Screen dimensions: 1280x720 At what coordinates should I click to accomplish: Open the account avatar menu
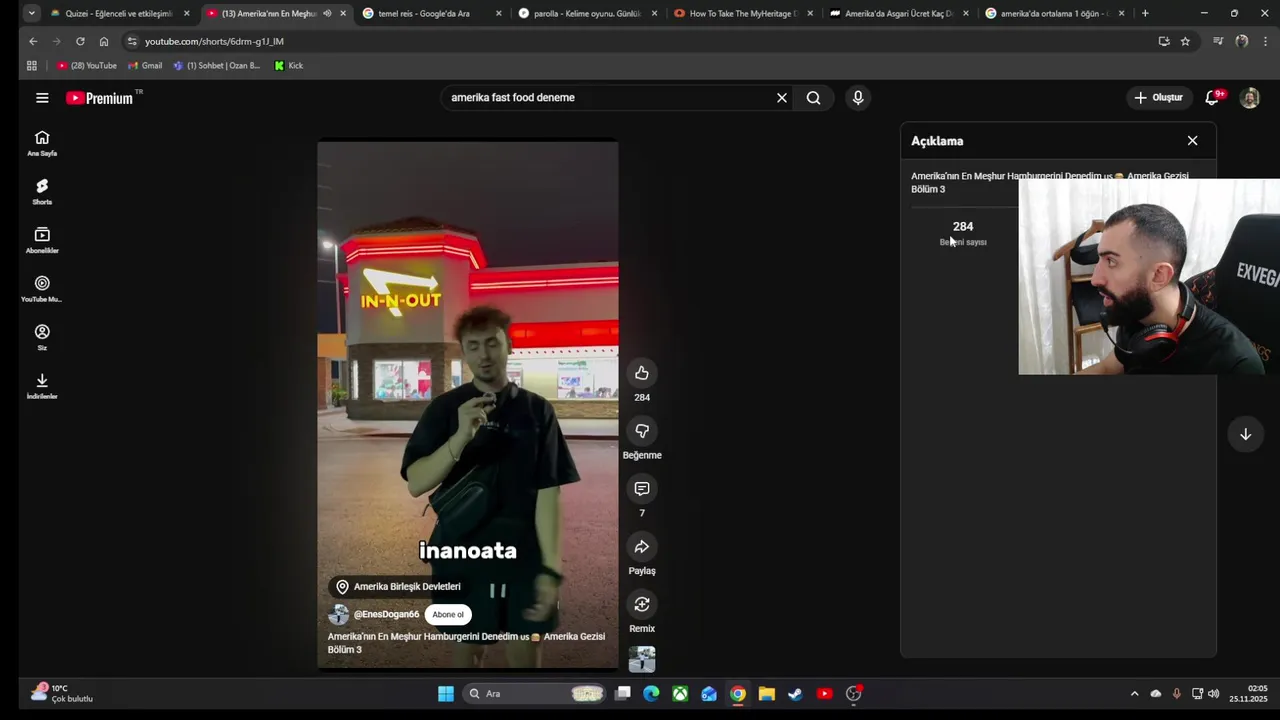point(1249,98)
